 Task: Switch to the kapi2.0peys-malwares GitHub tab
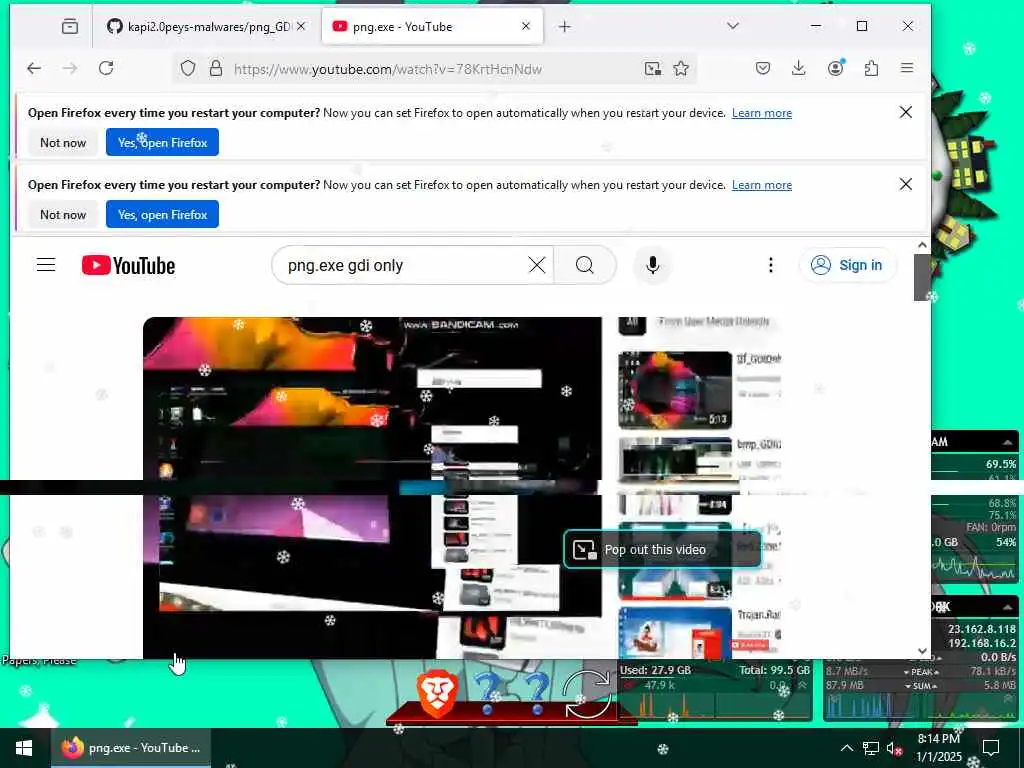coord(207,26)
